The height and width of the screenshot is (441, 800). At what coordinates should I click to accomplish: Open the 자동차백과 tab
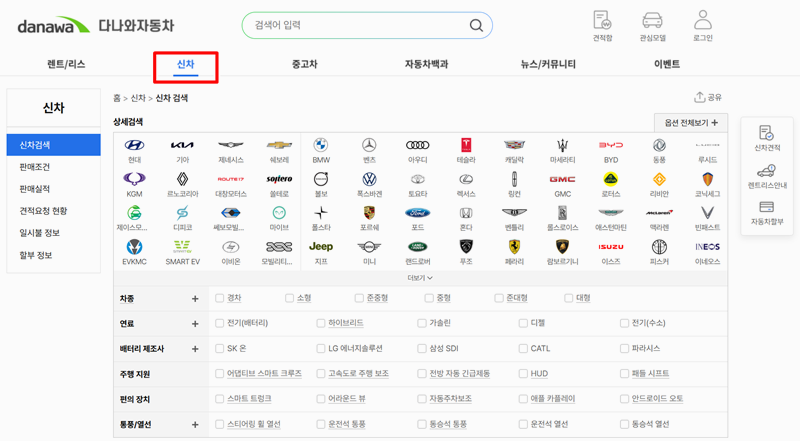[427, 64]
